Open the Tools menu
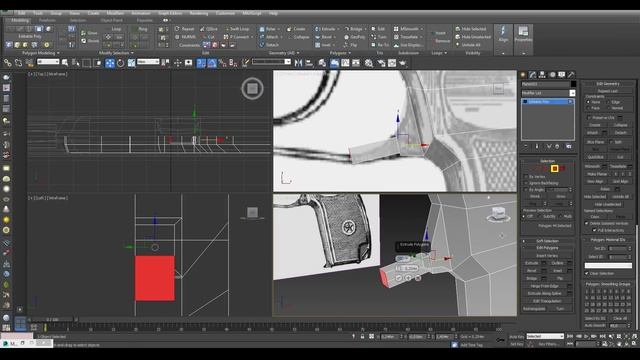The width and height of the screenshot is (640, 360). tap(38, 13)
